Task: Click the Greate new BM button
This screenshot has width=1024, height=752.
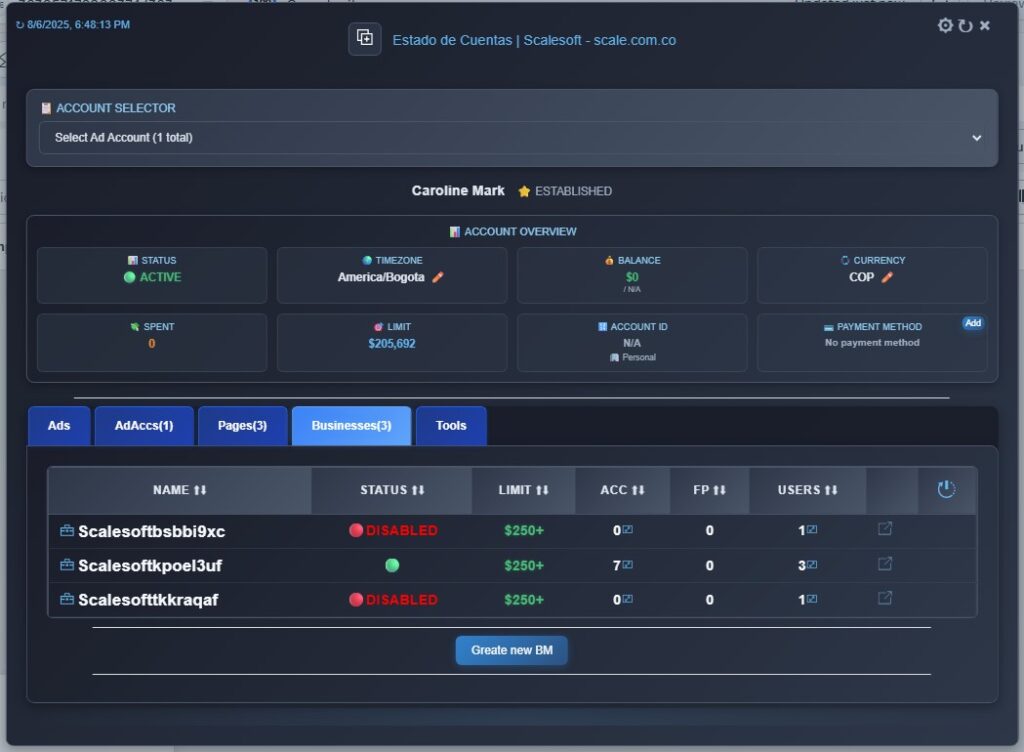Action: 512,650
